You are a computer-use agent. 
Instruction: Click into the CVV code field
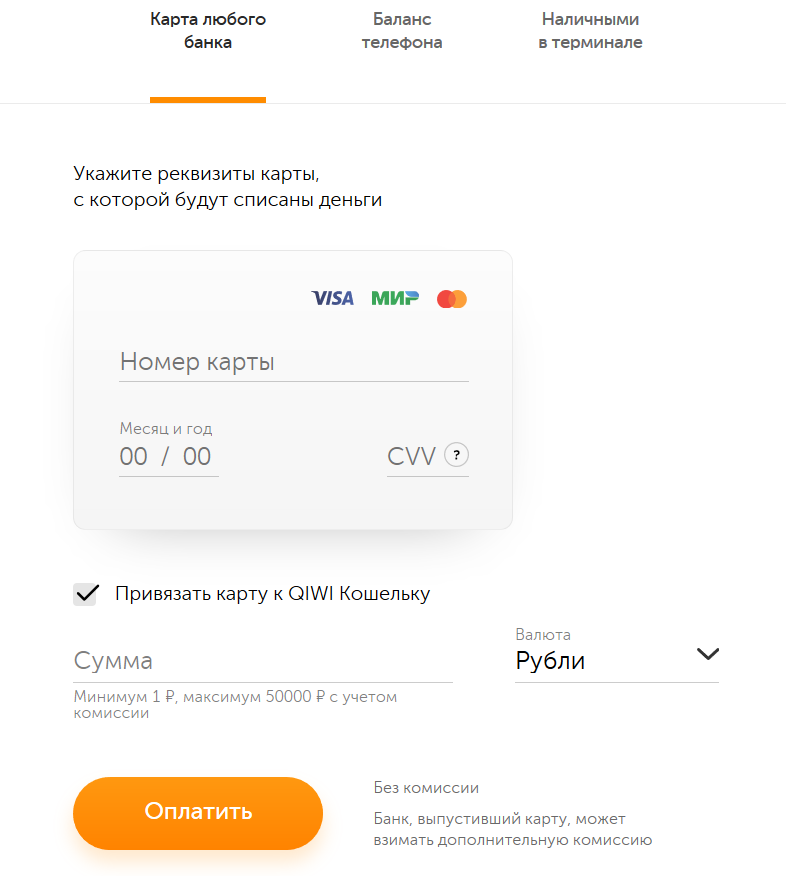point(412,457)
